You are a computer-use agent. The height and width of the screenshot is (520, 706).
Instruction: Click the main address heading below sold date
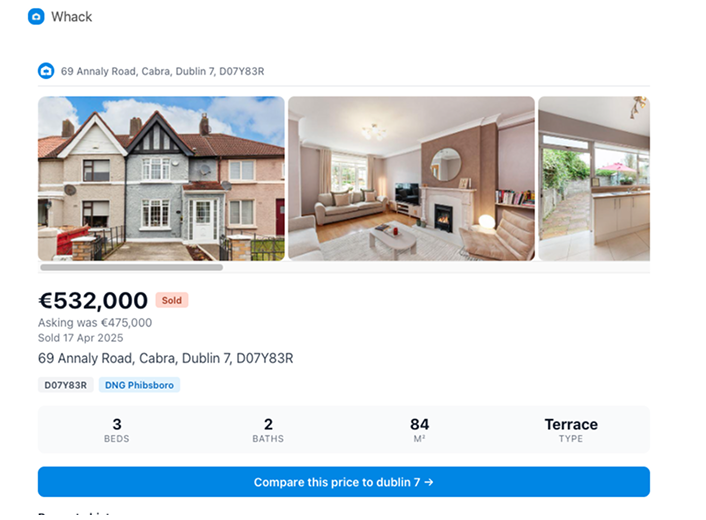166,358
